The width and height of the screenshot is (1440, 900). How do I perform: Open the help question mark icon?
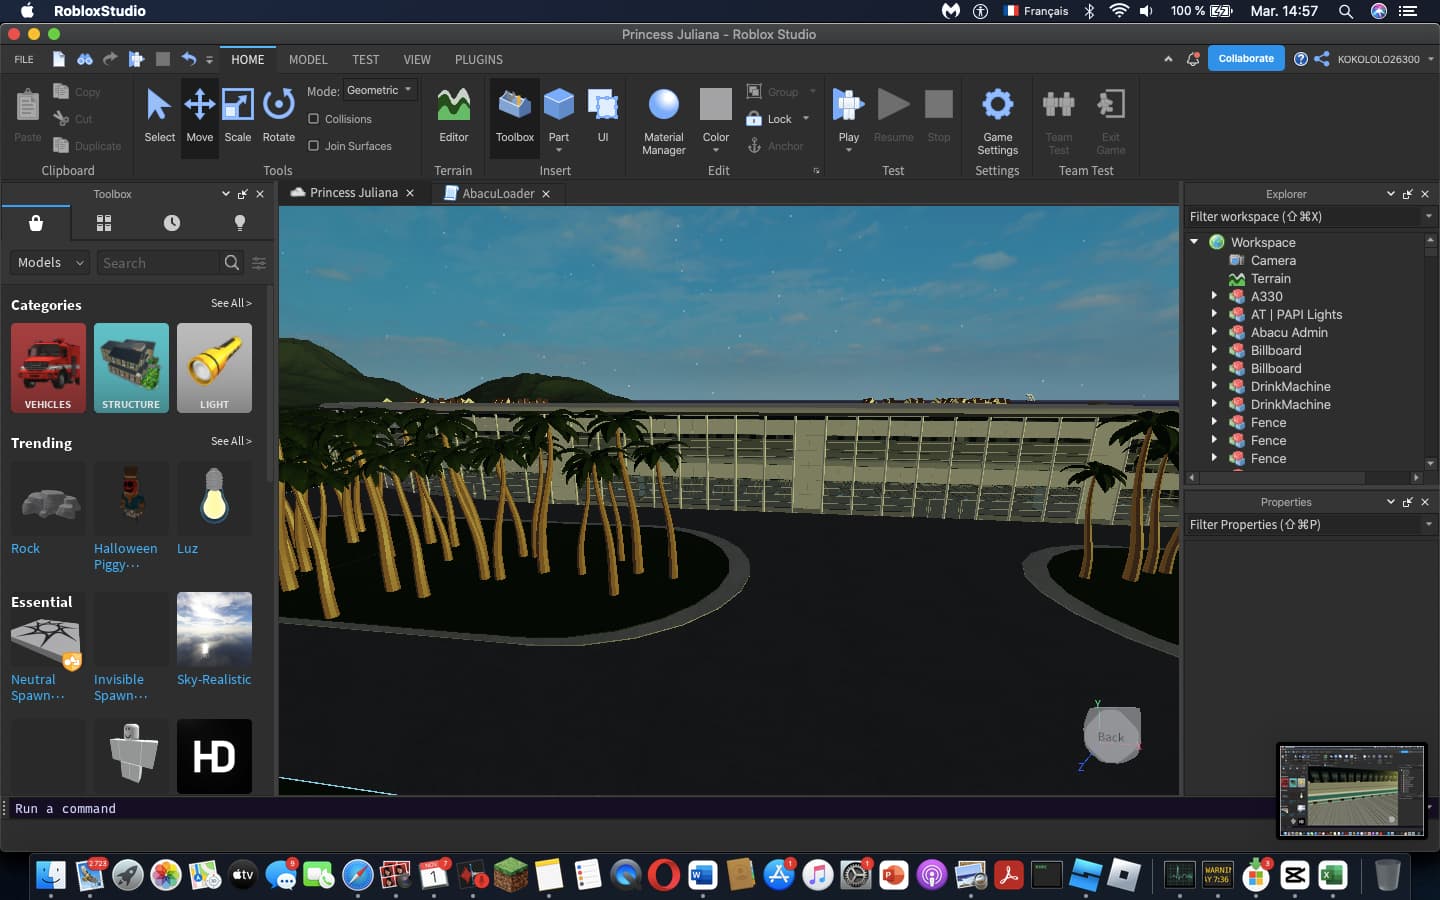tap(1300, 59)
